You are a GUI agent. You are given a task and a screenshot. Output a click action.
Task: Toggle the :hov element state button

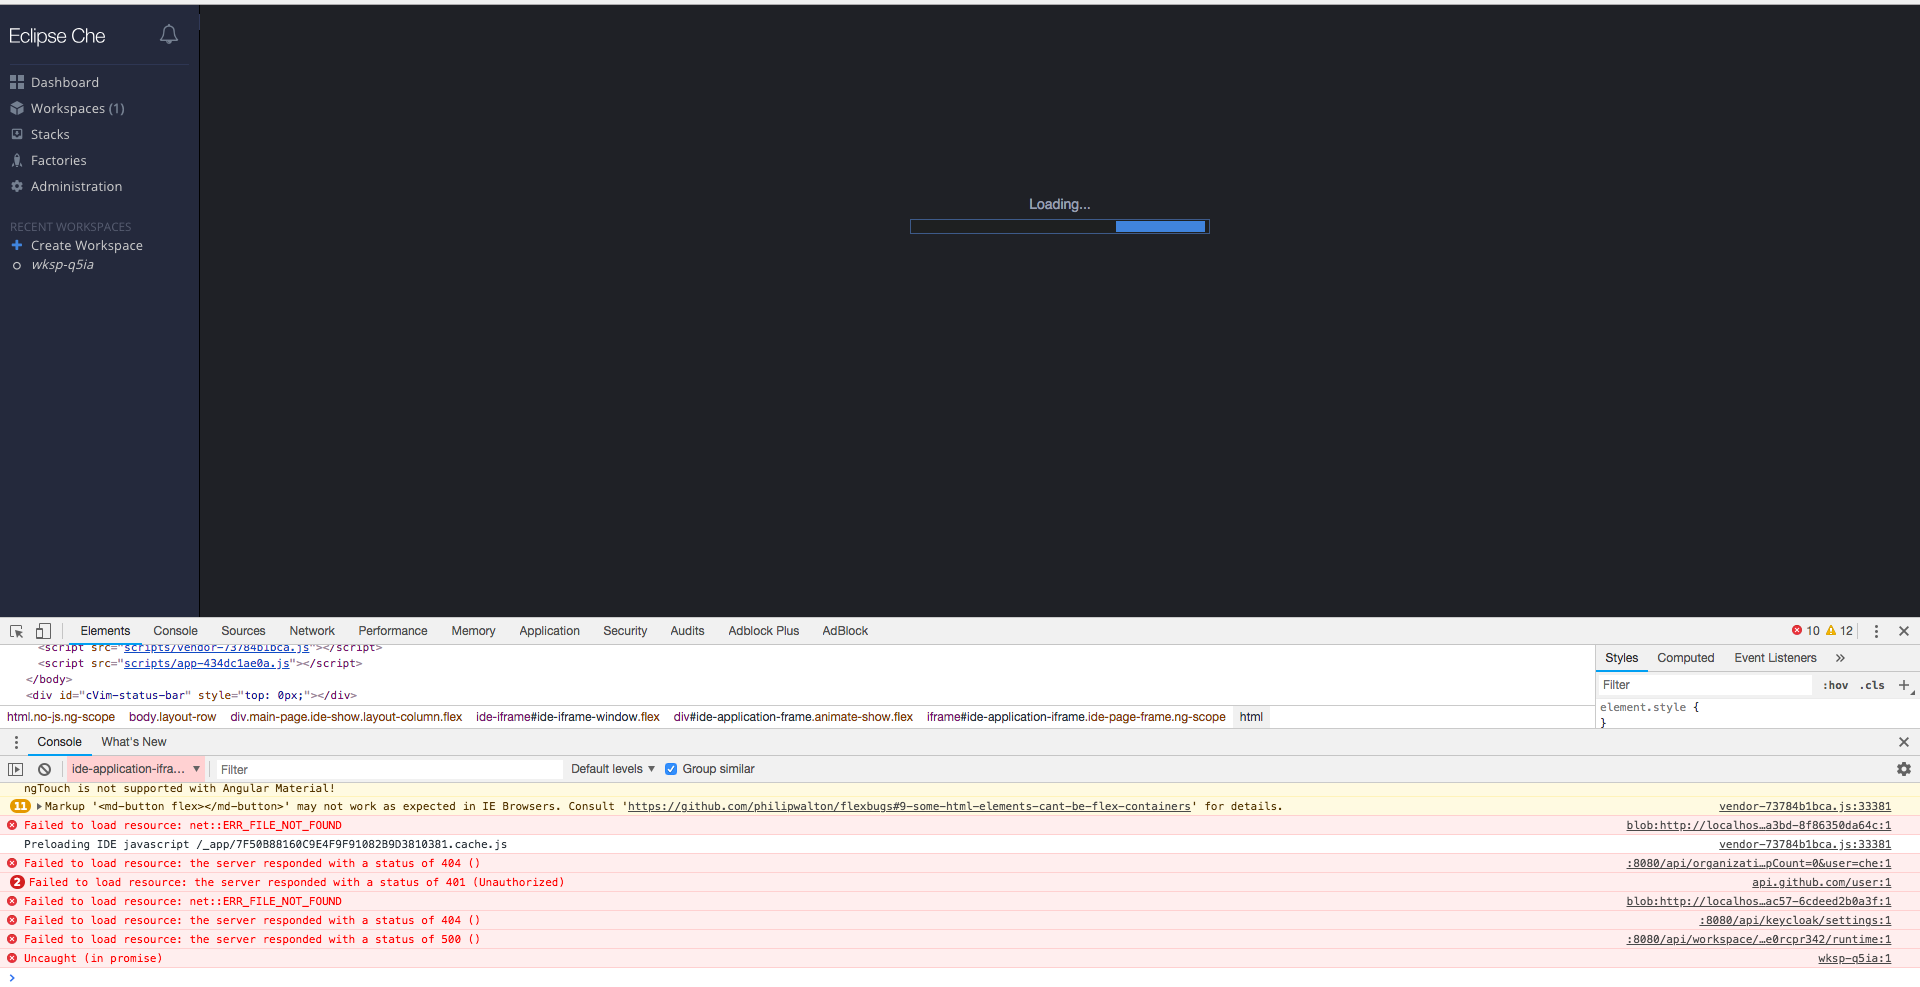(1835, 685)
